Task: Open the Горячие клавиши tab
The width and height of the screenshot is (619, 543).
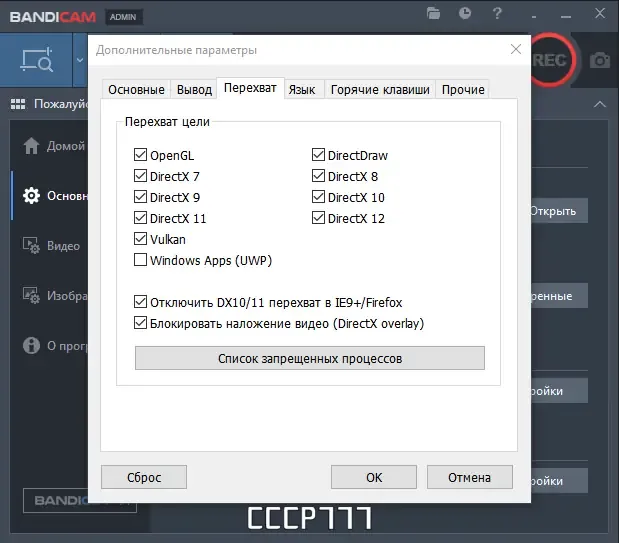Action: [380, 90]
